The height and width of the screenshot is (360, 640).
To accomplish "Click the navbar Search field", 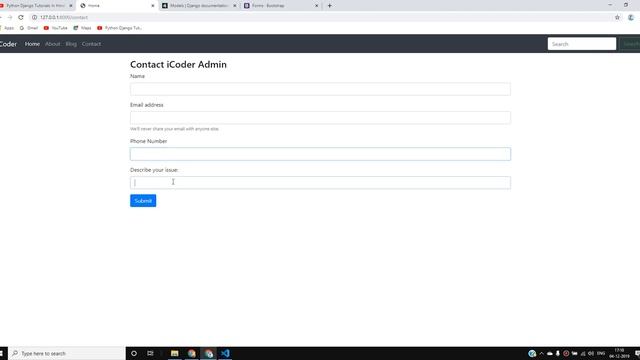I will pyautogui.click(x=582, y=44).
